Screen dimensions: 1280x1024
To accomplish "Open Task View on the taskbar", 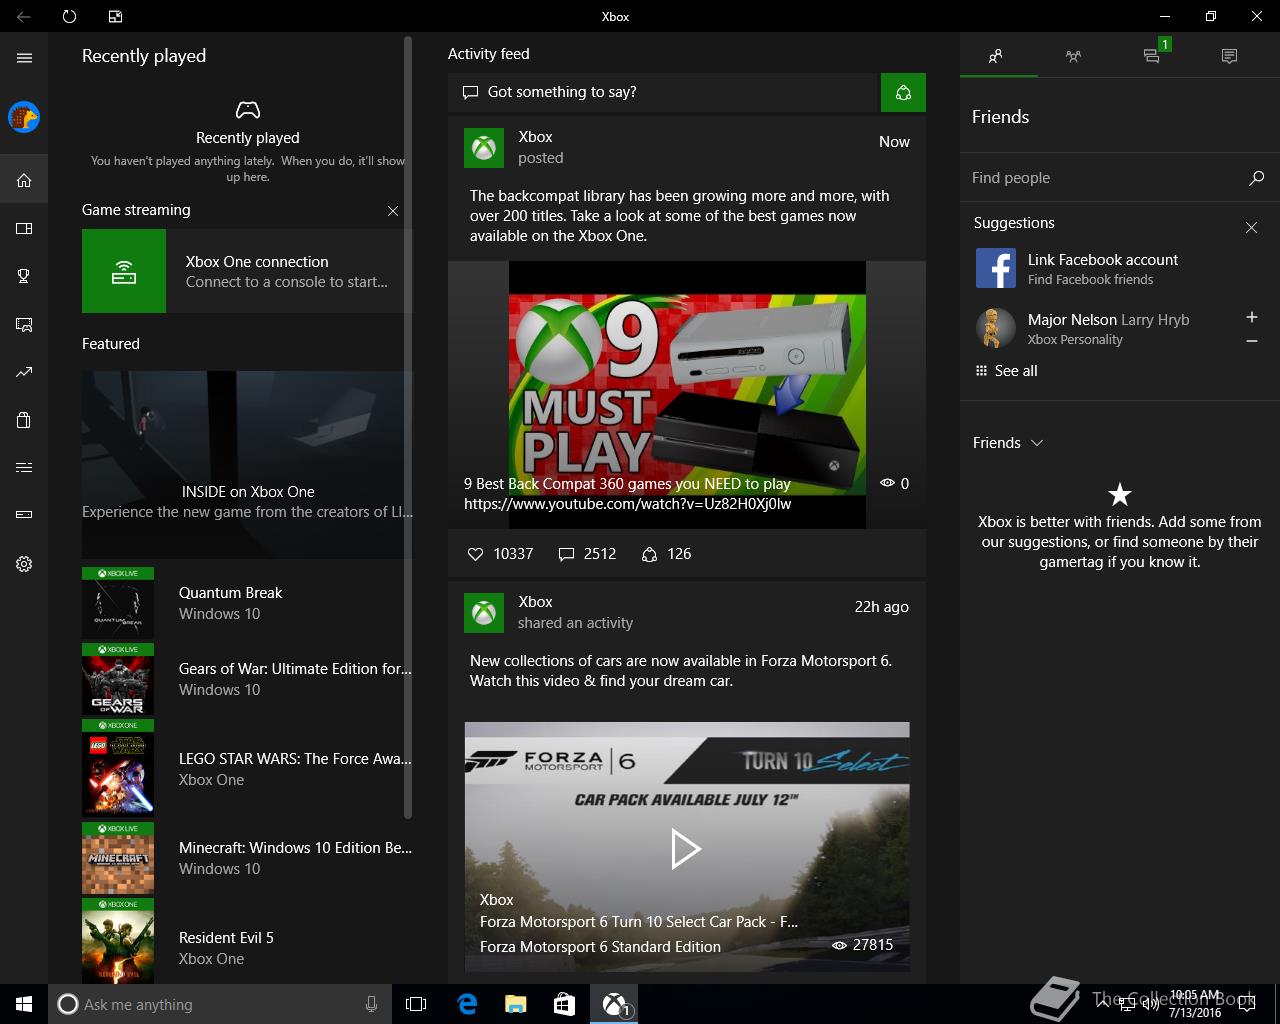I will pyautogui.click(x=416, y=1004).
